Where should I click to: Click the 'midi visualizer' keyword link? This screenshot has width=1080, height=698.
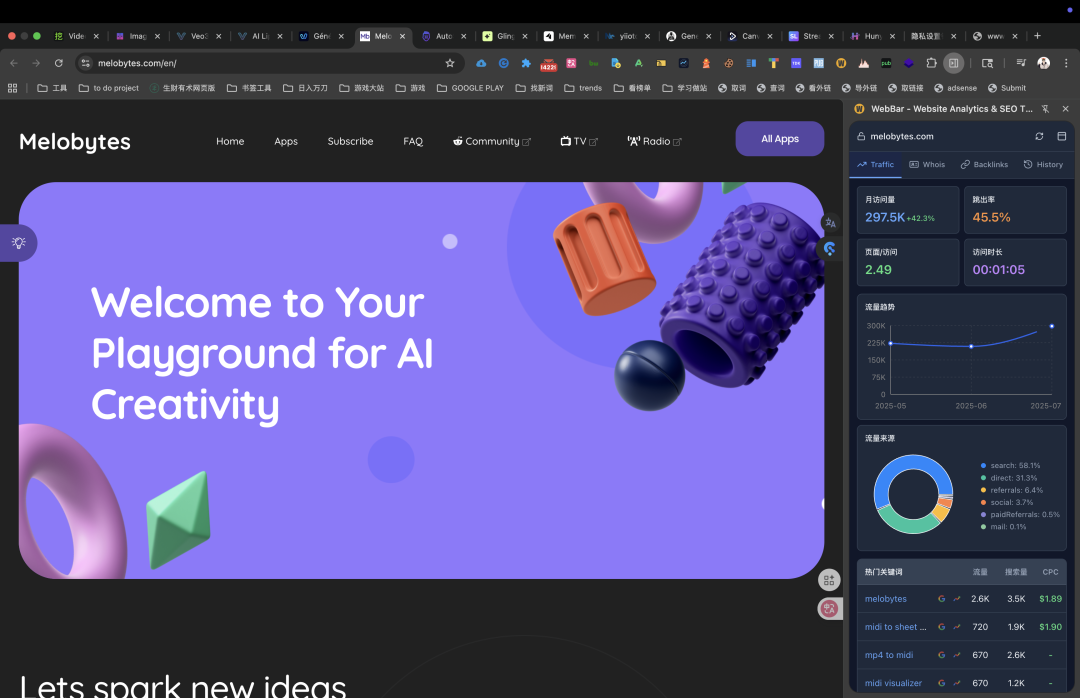pos(893,683)
